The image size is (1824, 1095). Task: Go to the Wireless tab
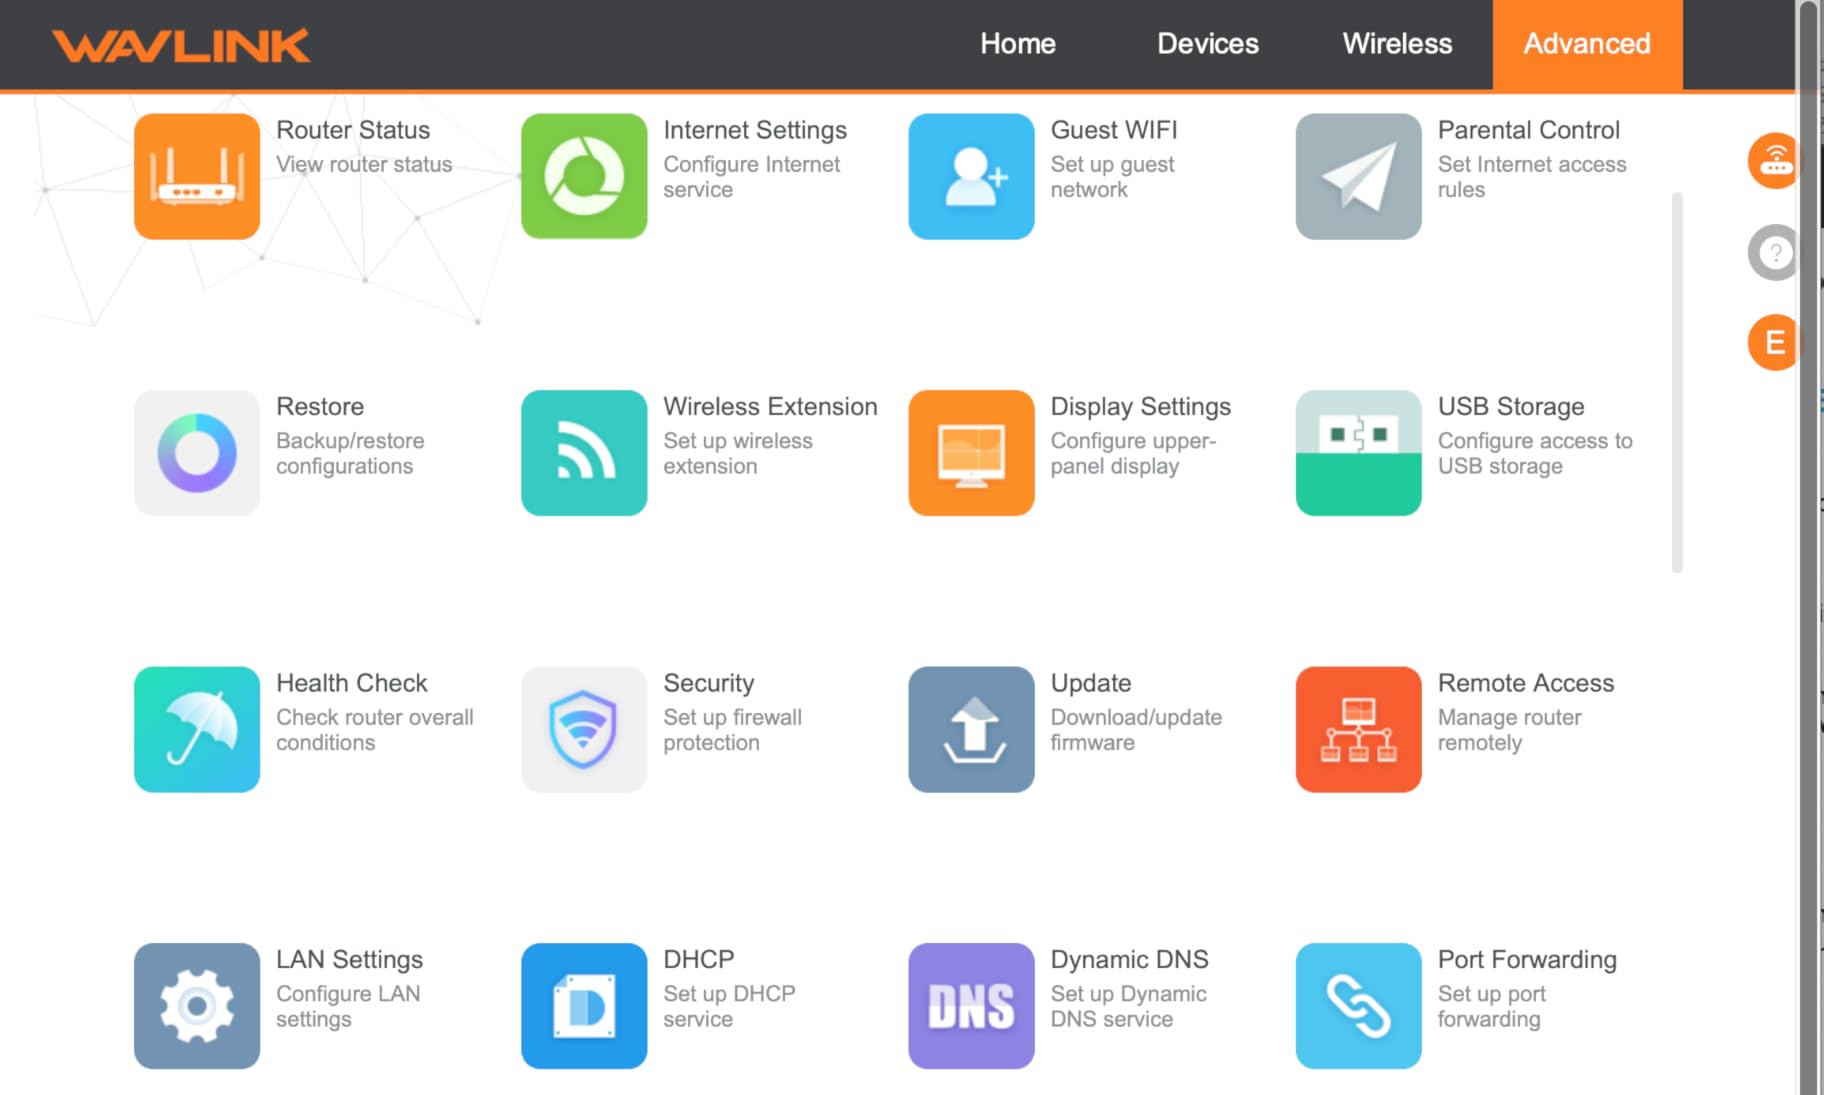(x=1397, y=44)
